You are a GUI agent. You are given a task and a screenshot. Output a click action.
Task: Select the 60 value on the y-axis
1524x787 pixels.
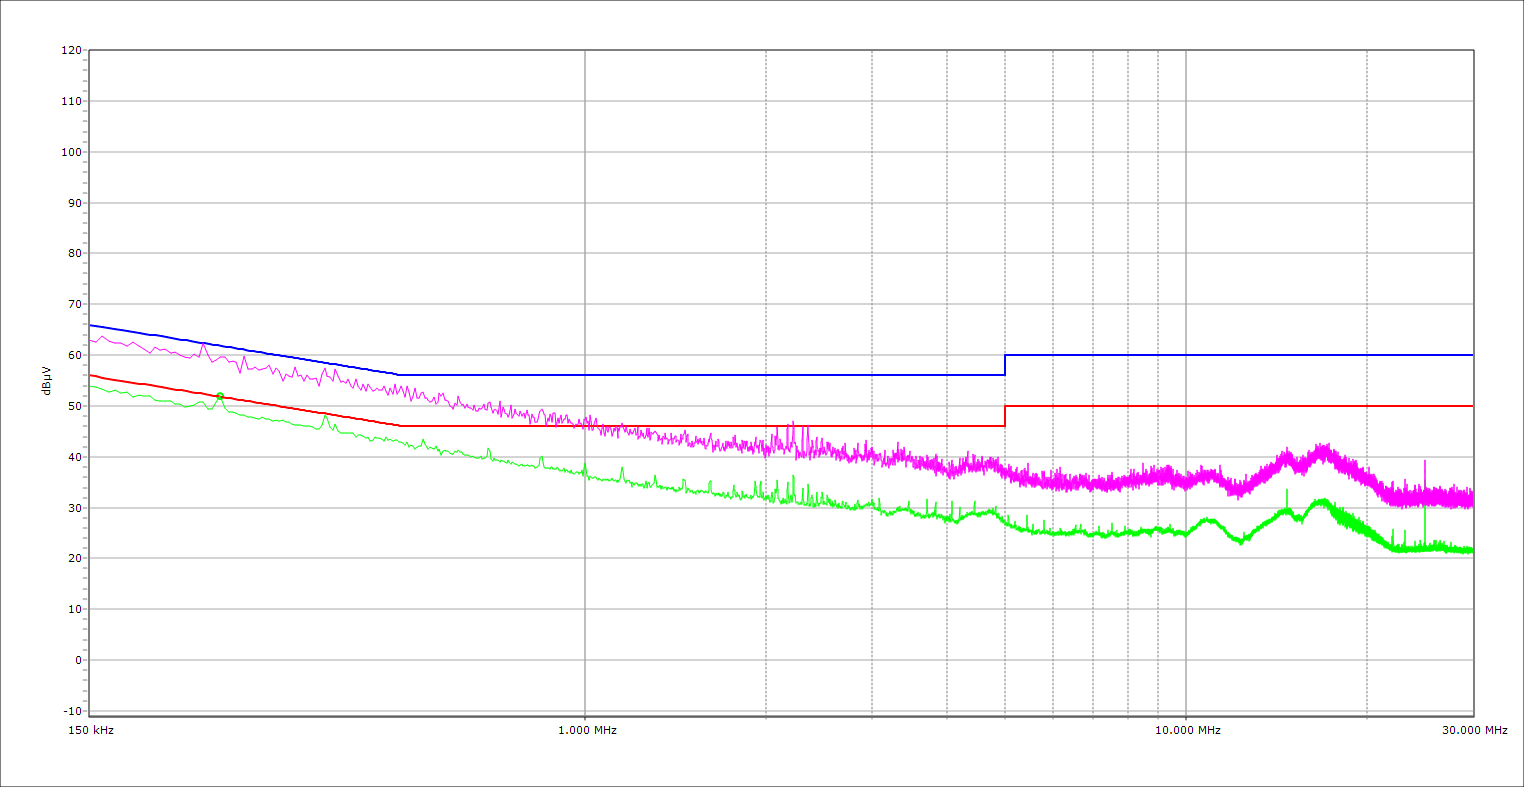point(74,355)
